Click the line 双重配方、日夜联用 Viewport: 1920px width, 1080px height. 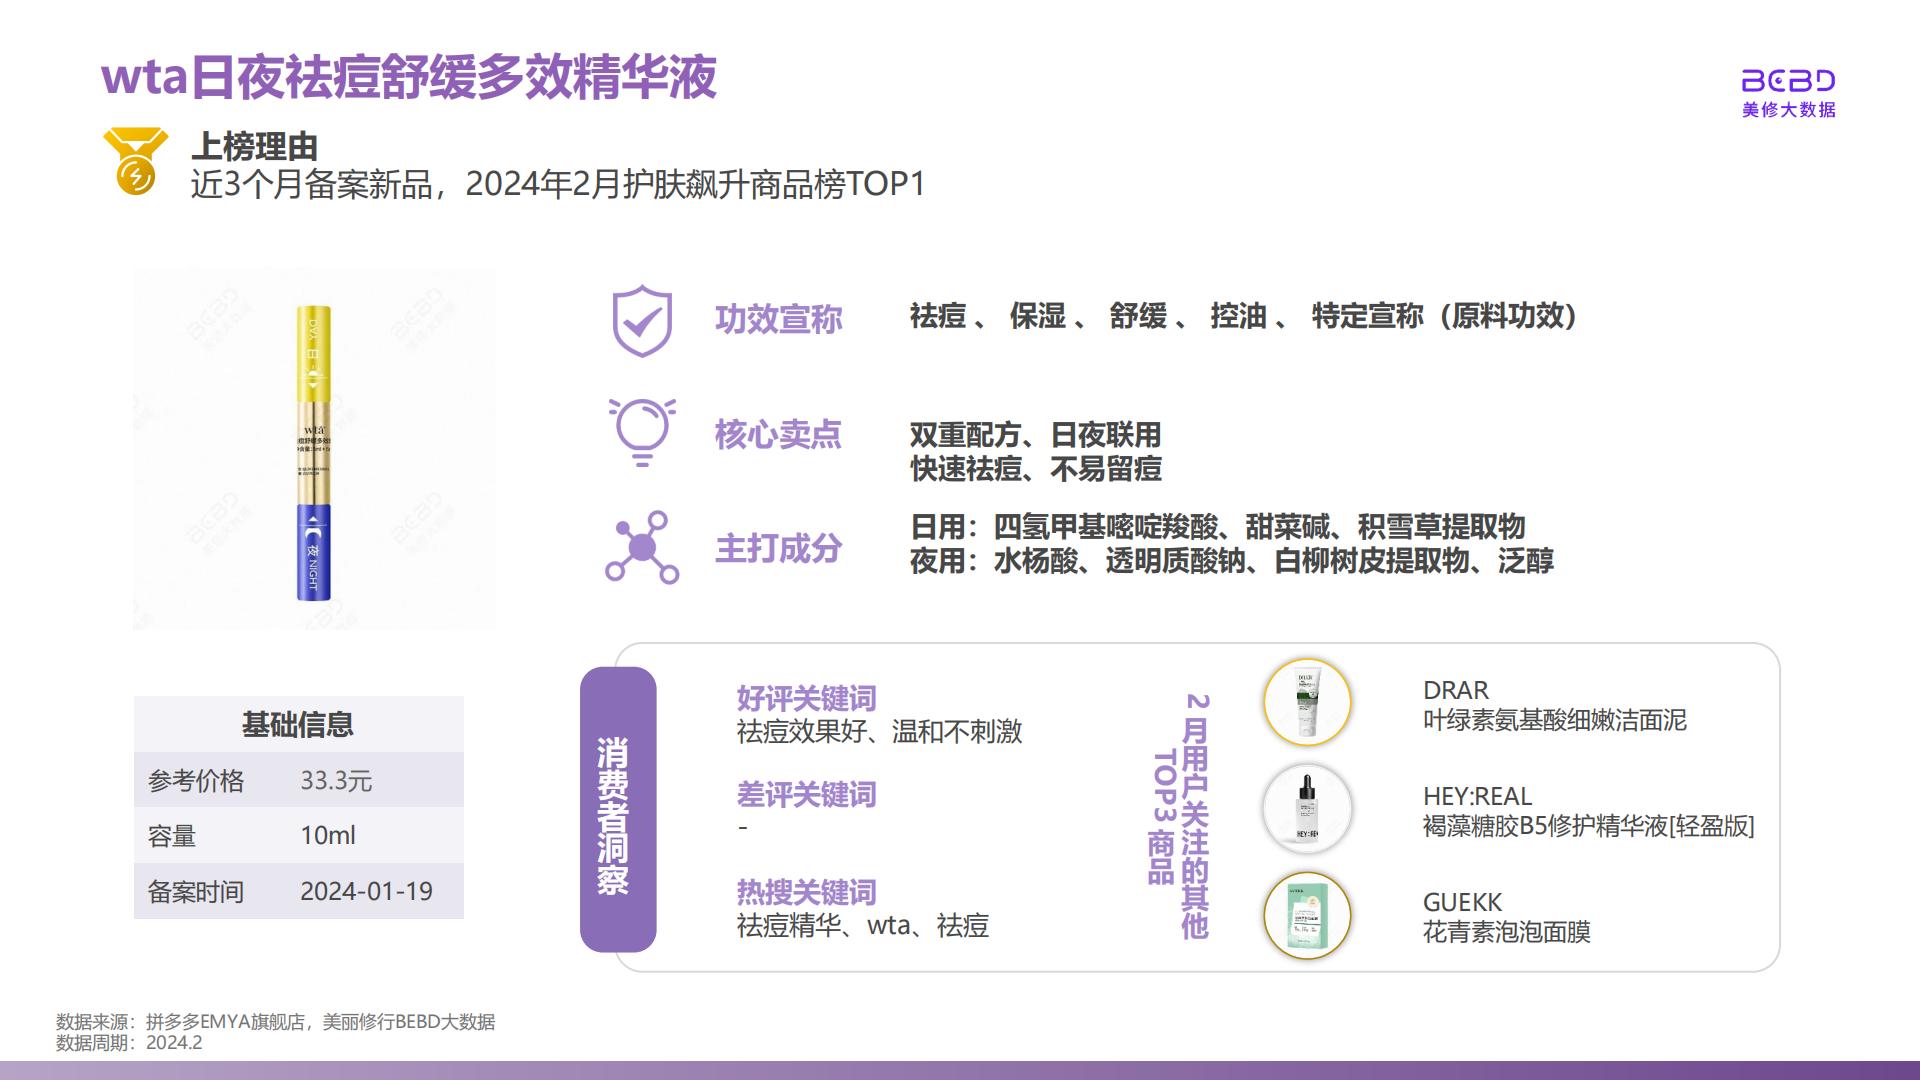coord(1035,435)
